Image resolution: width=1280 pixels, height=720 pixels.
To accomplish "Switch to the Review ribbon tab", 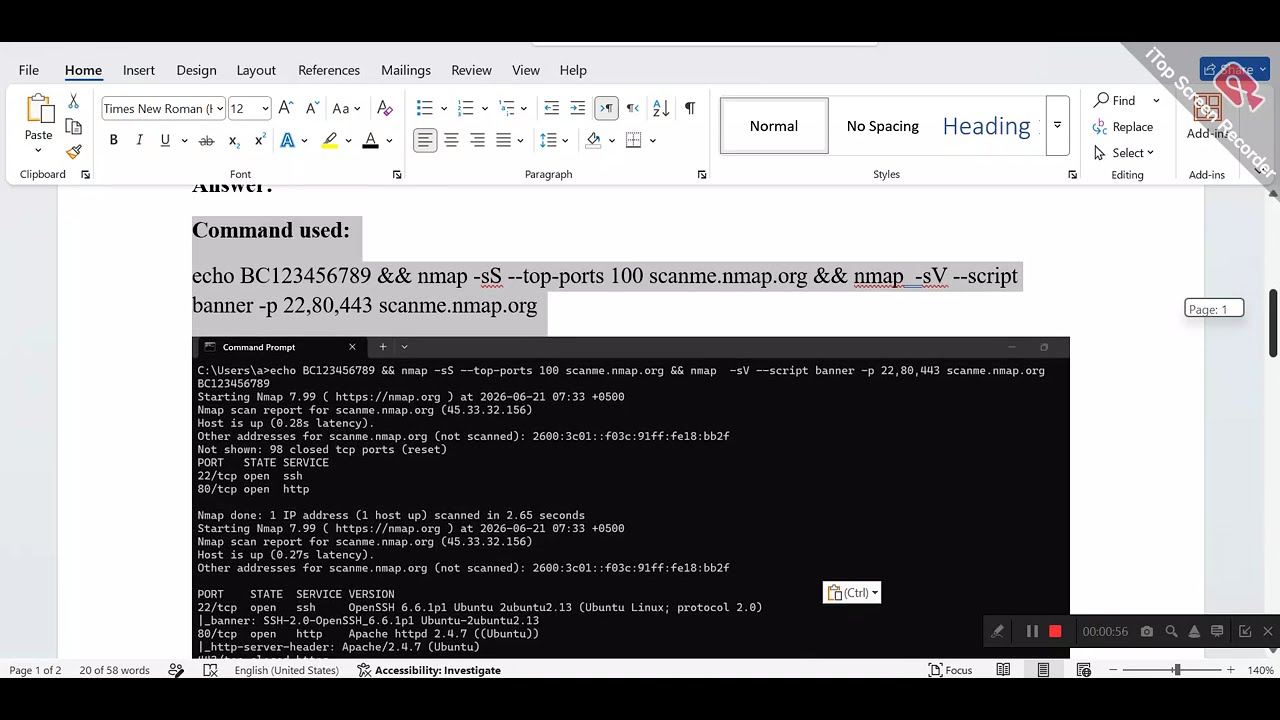I will pyautogui.click(x=471, y=70).
